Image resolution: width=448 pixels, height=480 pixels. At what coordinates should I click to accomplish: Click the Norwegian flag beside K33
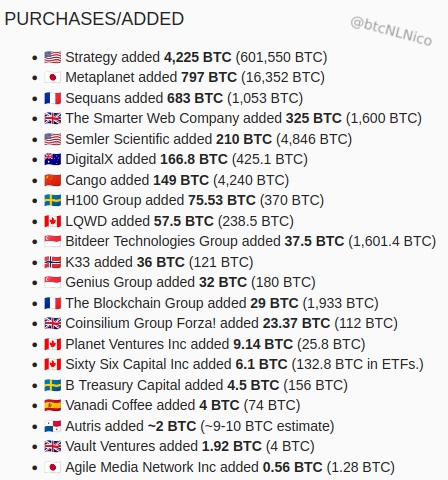click(x=53, y=262)
